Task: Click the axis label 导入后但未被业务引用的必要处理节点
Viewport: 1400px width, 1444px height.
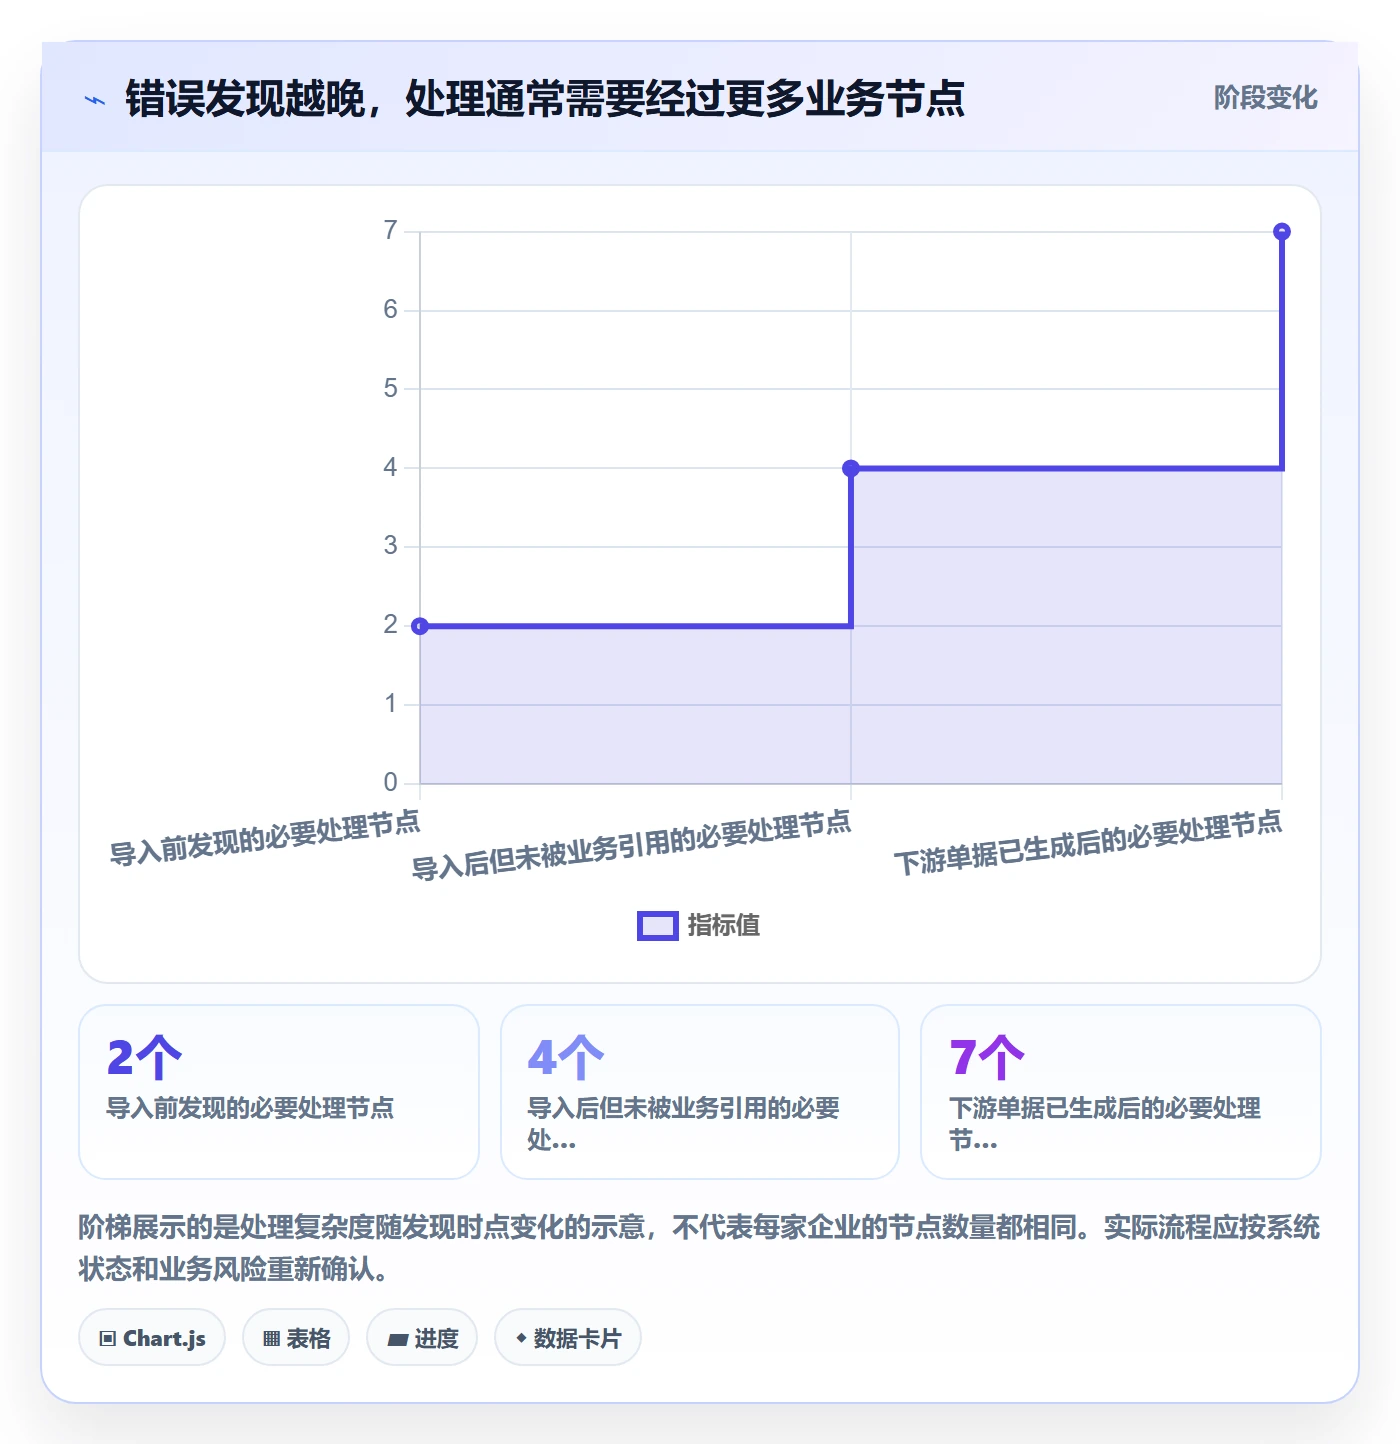Action: (632, 846)
